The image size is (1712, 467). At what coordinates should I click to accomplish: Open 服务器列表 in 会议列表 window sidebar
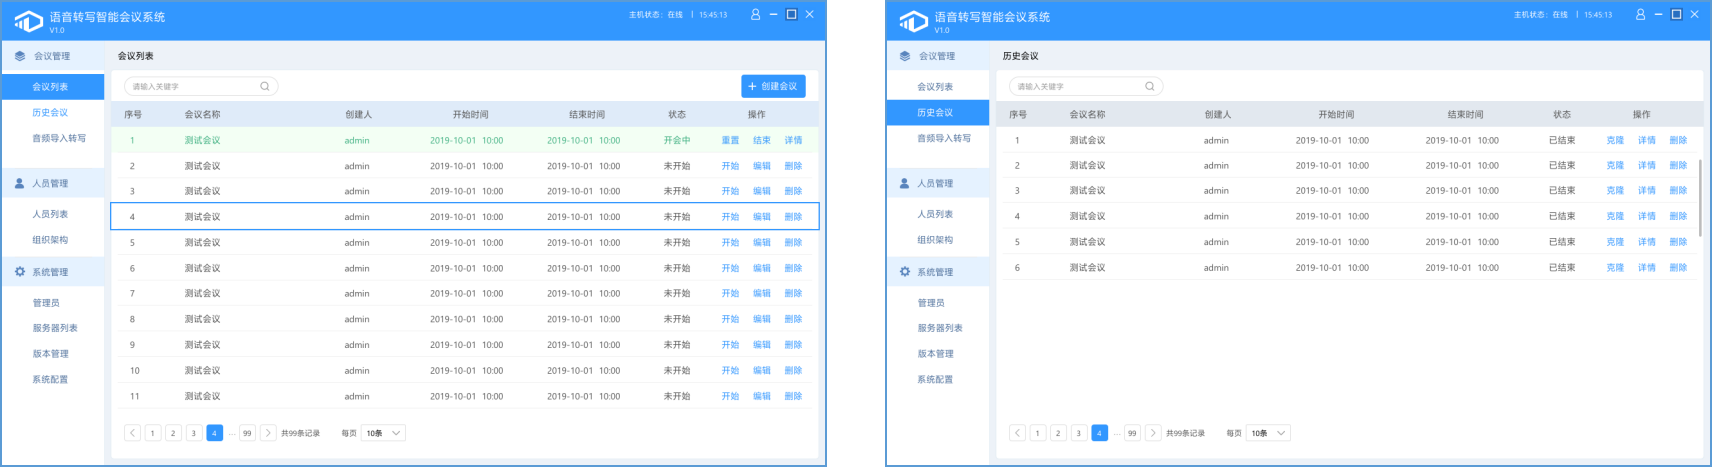click(55, 328)
